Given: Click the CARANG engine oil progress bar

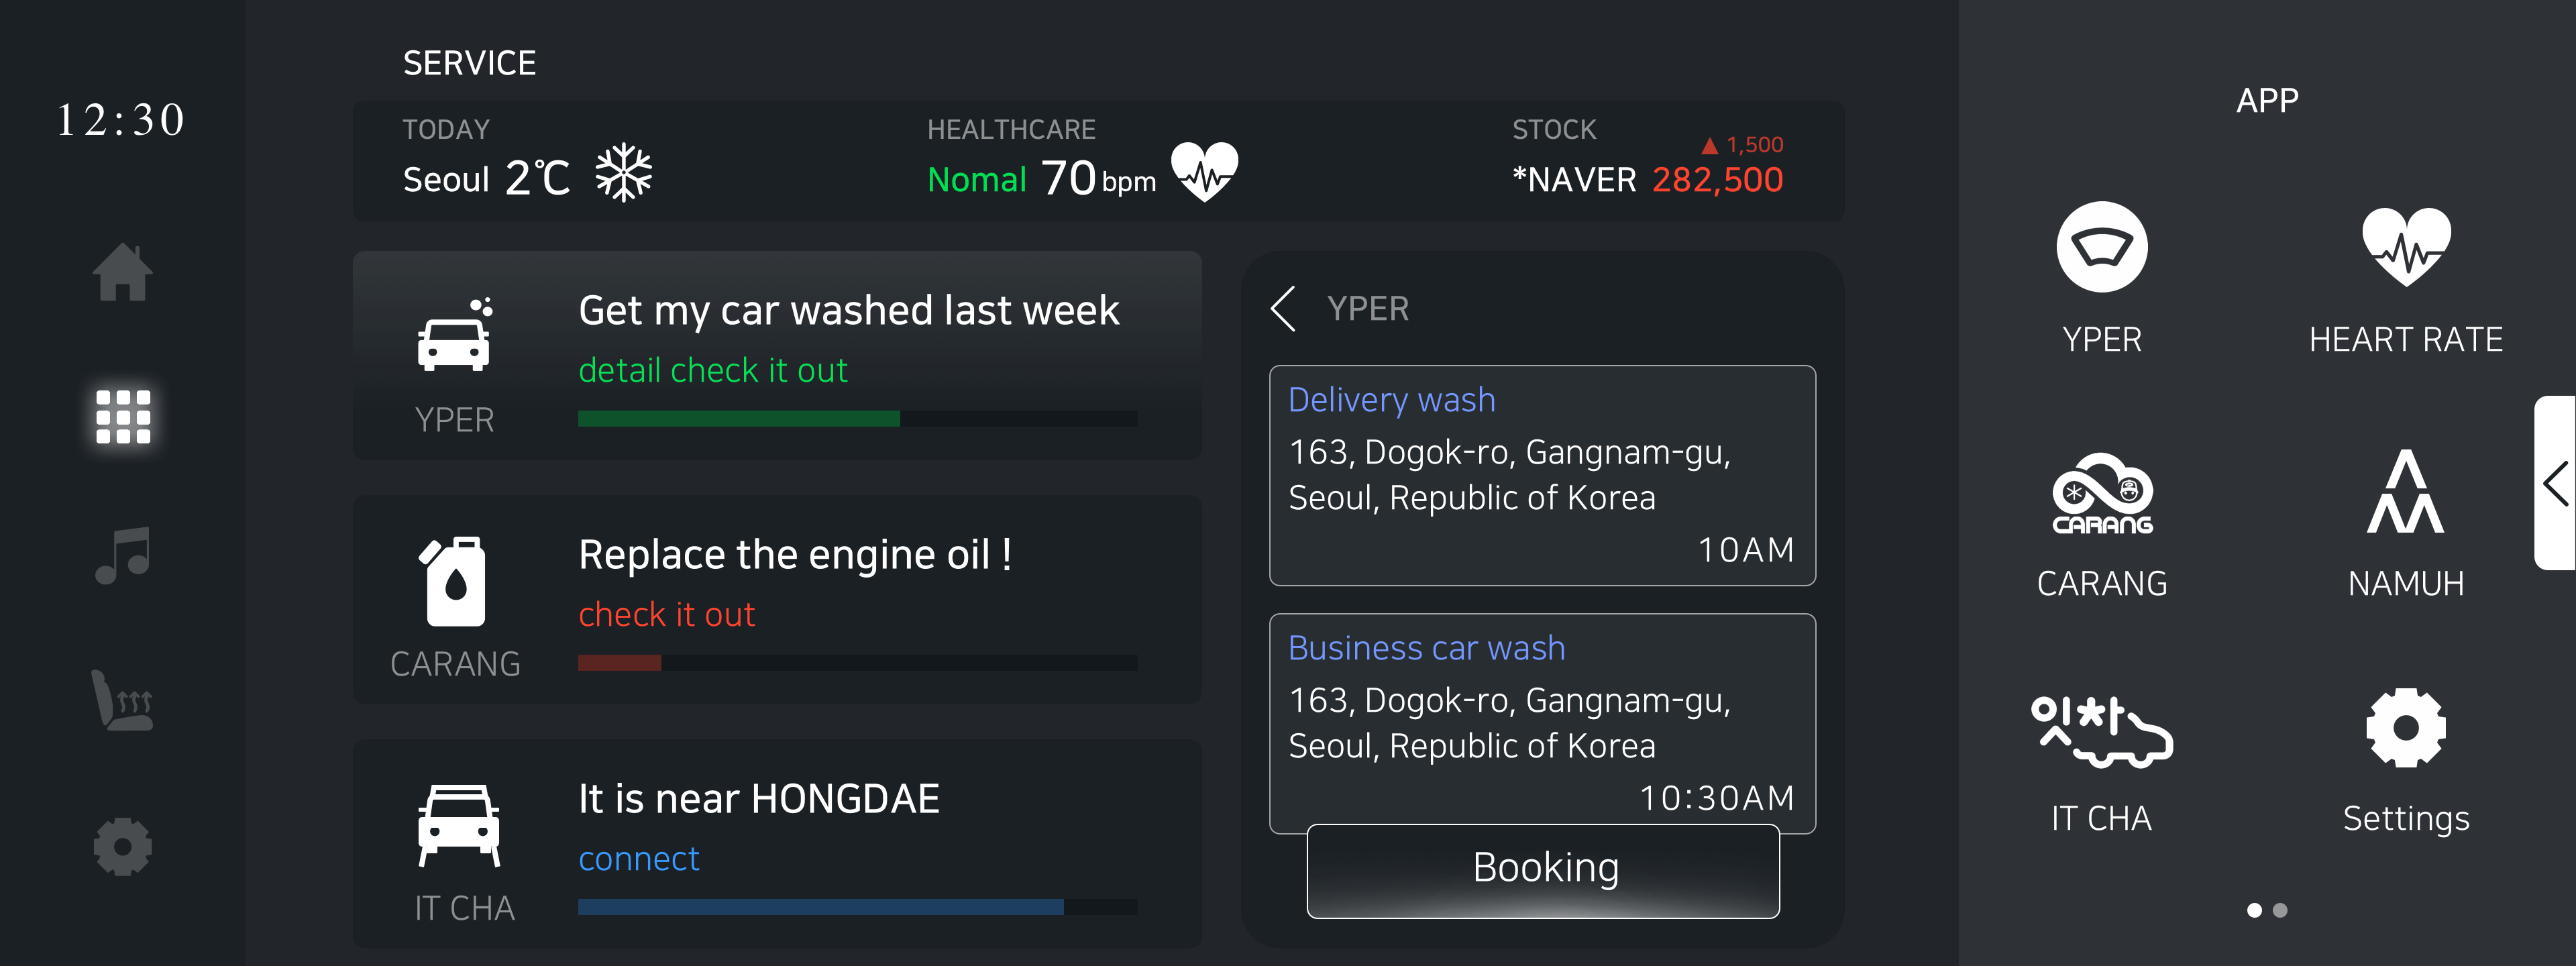Looking at the screenshot, I should [x=857, y=662].
